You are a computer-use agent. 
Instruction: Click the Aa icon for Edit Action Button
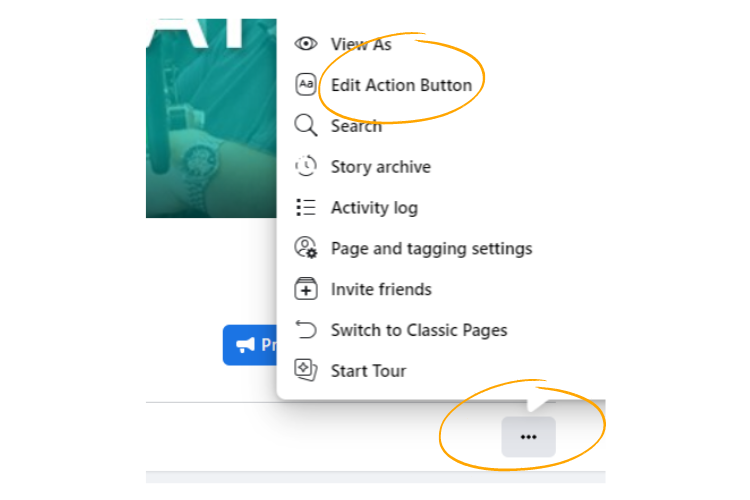(306, 85)
